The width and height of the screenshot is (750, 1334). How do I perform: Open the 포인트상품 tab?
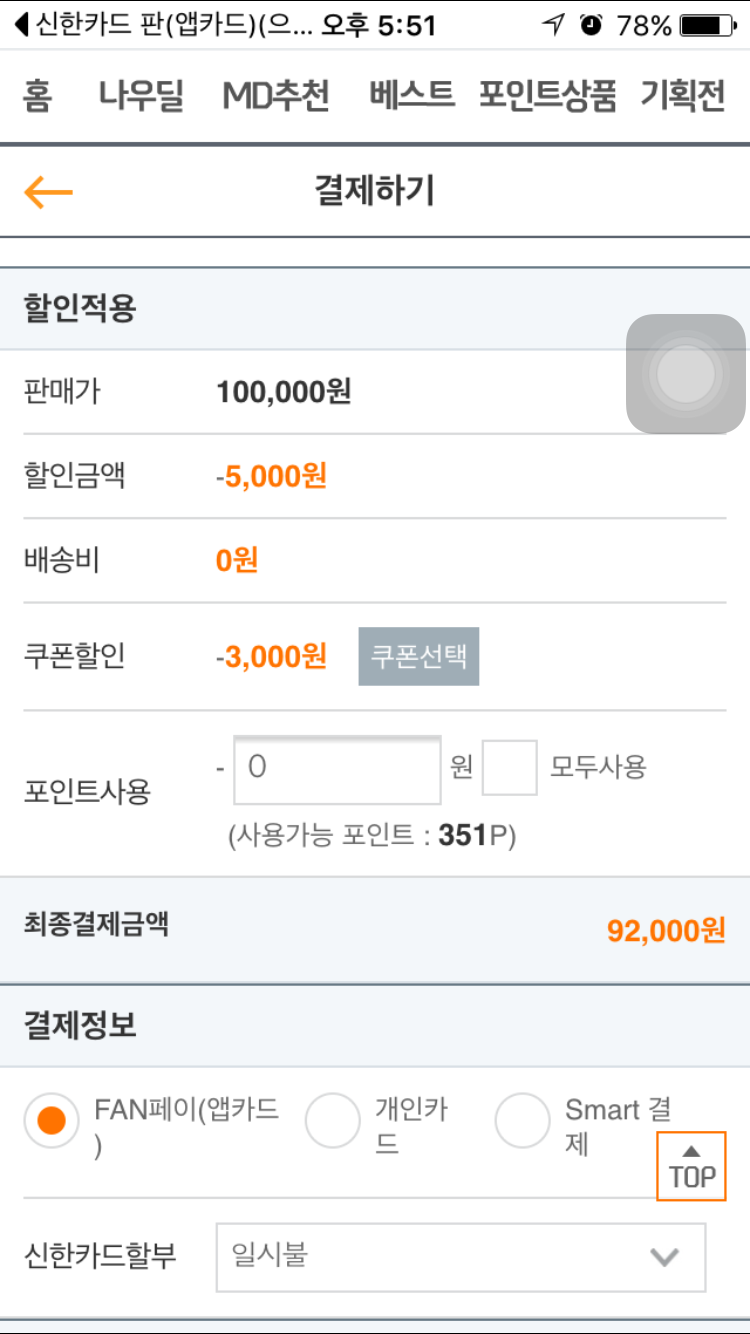click(547, 97)
